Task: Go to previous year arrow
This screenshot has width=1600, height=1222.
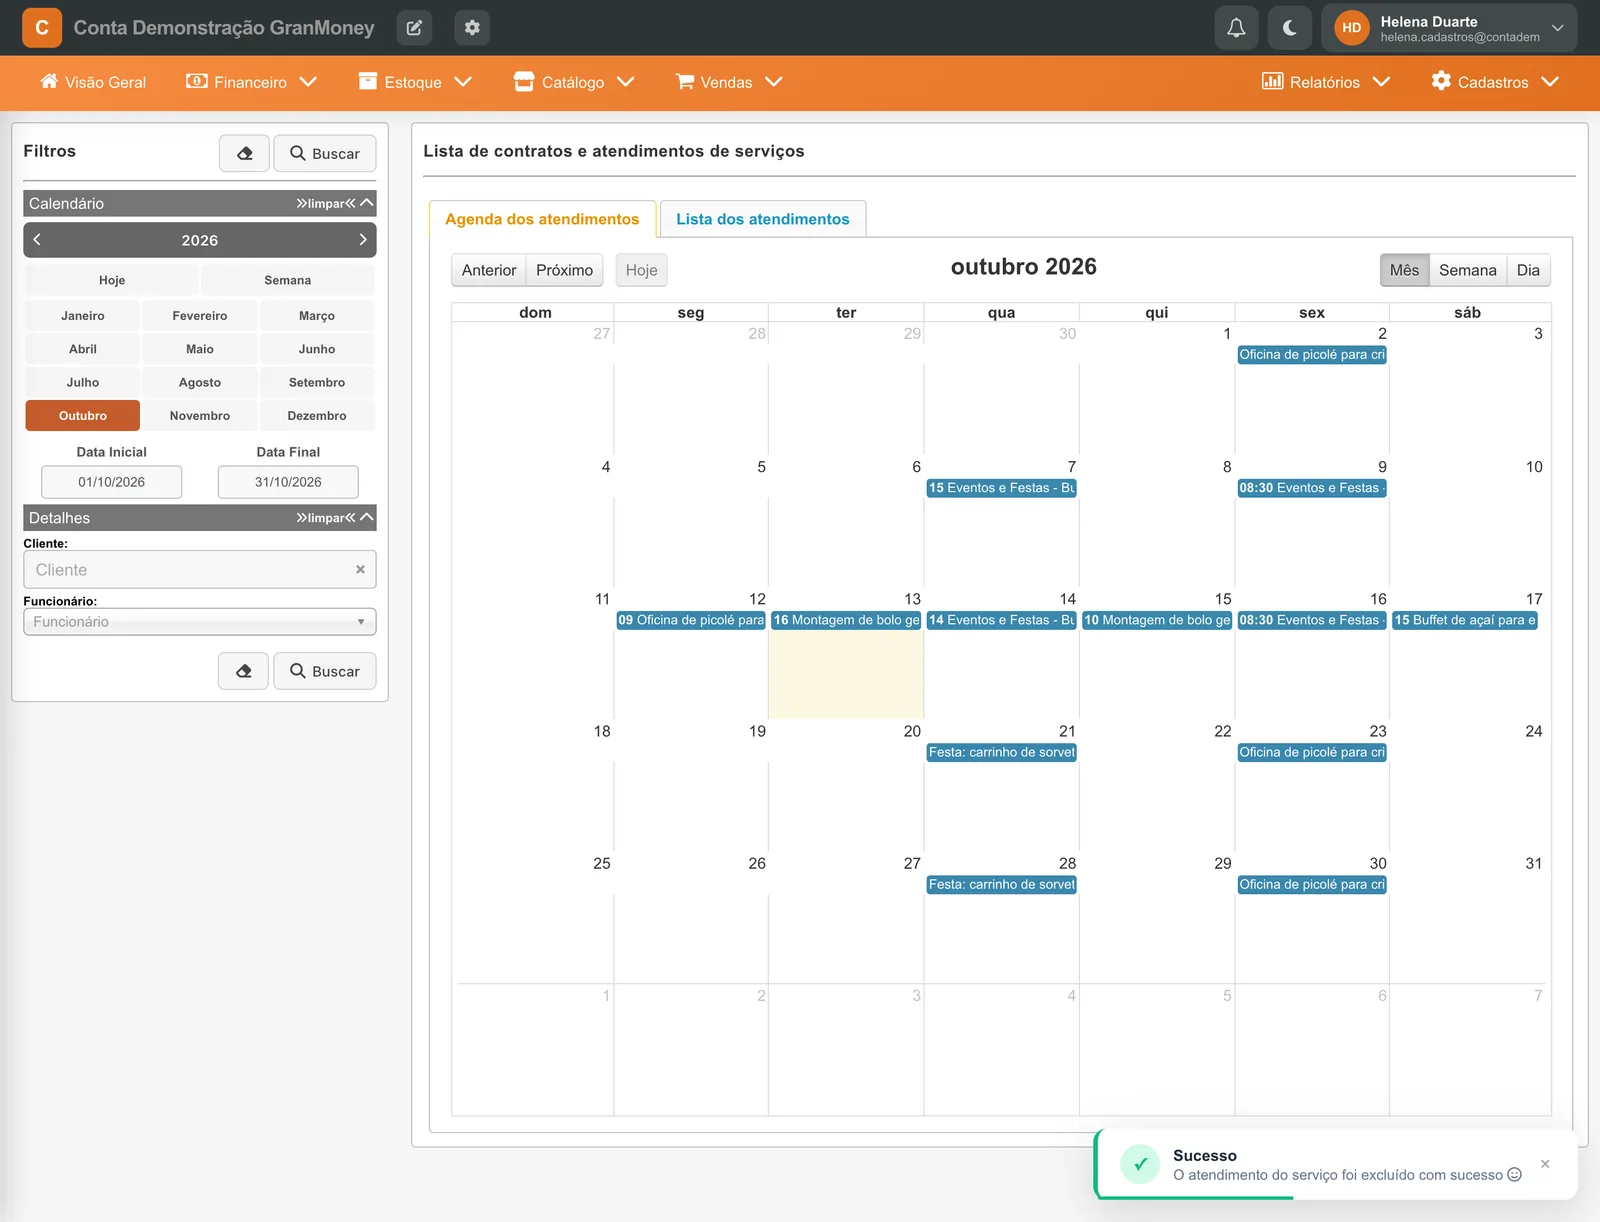Action: coord(37,240)
